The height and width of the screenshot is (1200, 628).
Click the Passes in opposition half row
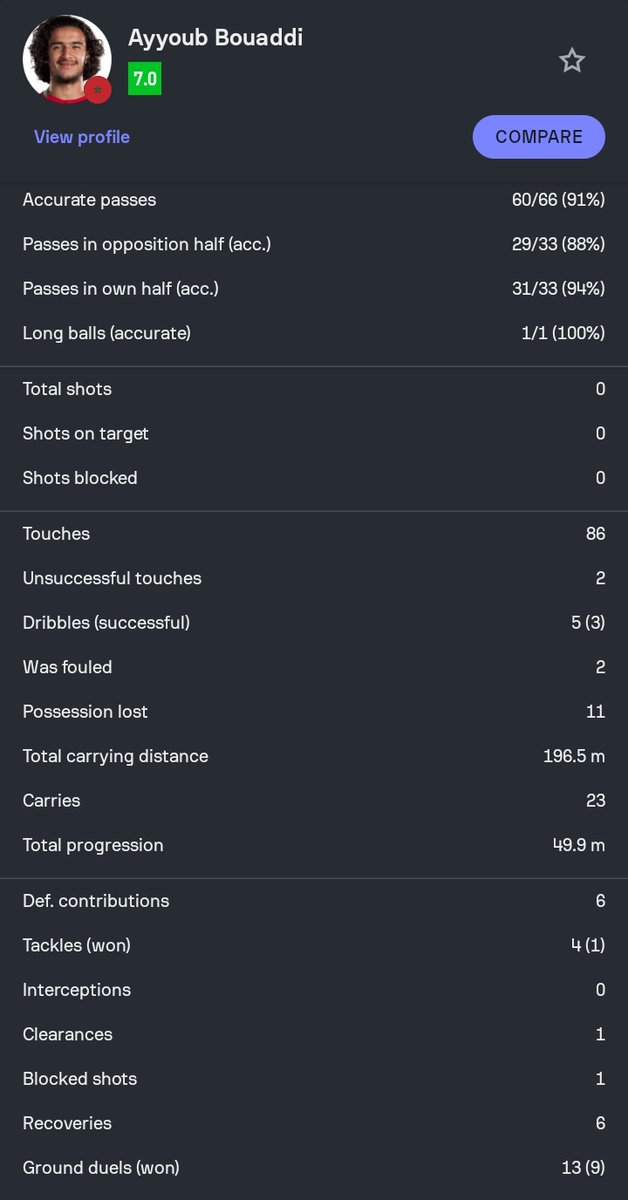click(314, 244)
